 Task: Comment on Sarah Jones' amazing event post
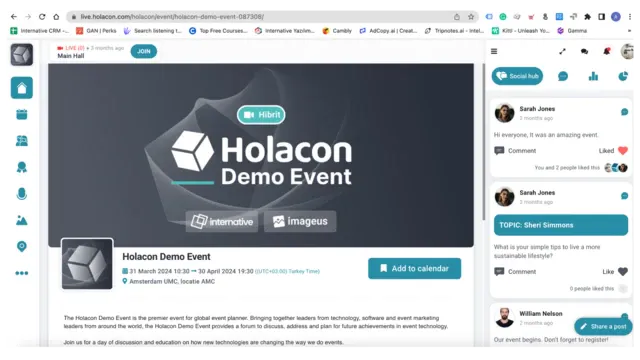click(x=515, y=151)
